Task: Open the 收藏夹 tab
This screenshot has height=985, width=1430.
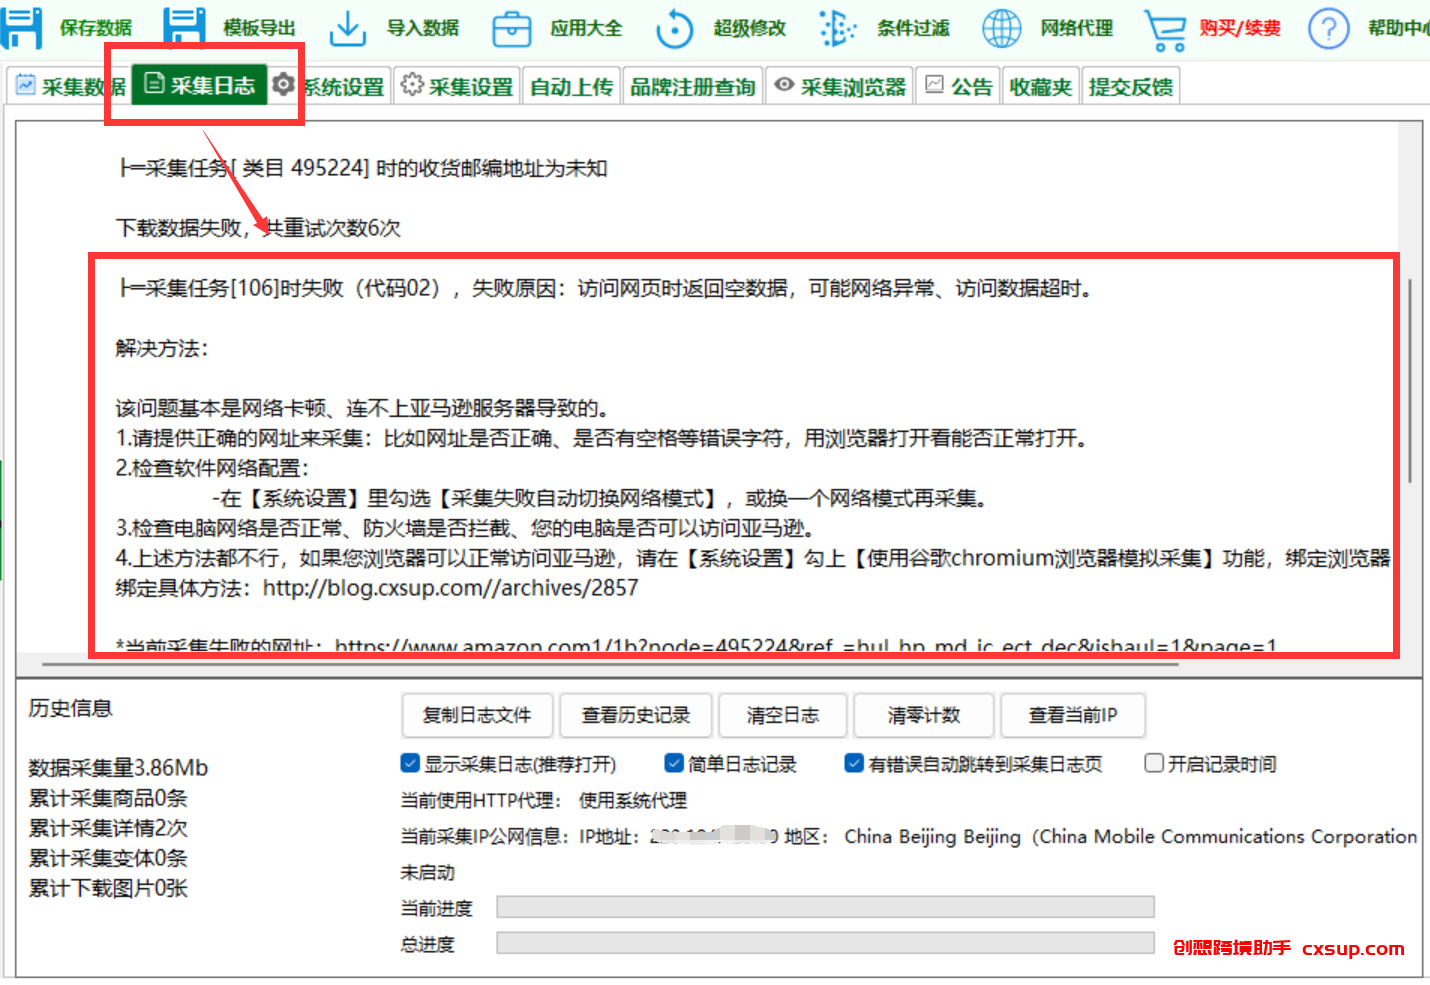Action: [x=1041, y=87]
